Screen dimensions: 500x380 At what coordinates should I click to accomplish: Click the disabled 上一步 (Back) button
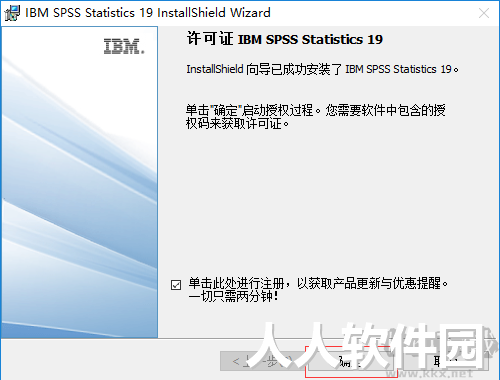pyautogui.click(x=263, y=361)
